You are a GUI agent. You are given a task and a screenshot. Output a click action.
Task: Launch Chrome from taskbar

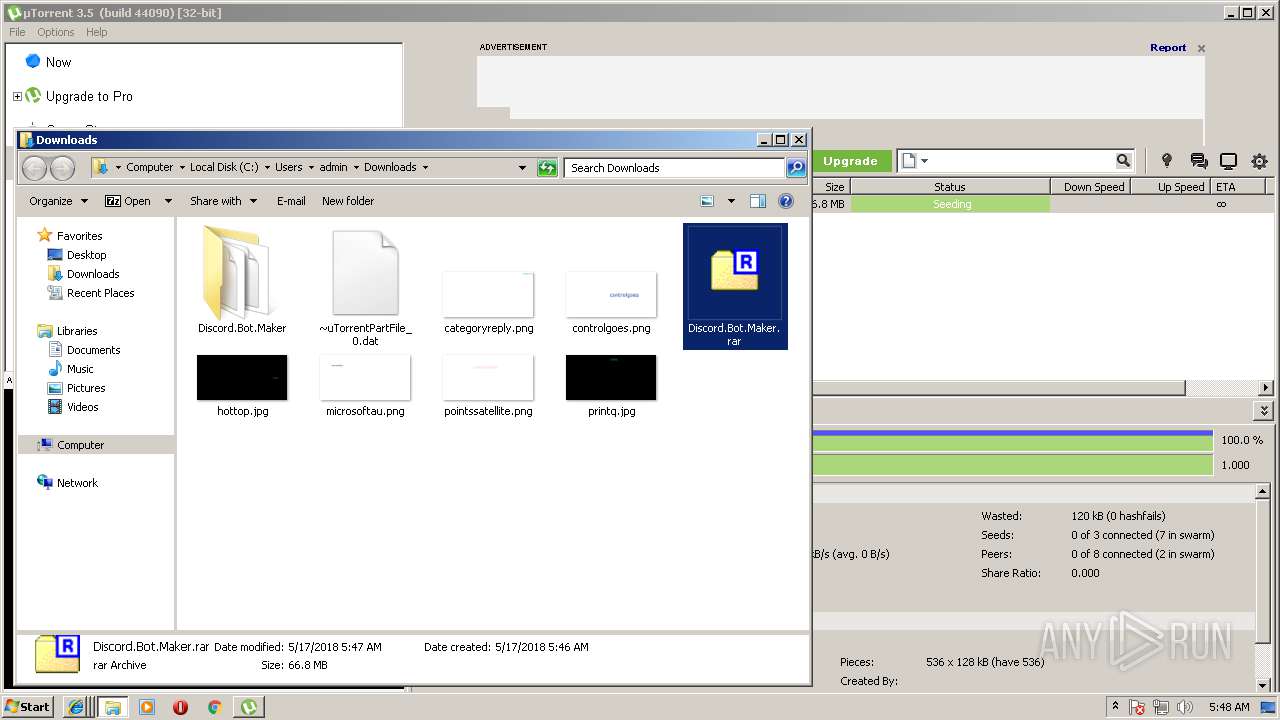[214, 707]
